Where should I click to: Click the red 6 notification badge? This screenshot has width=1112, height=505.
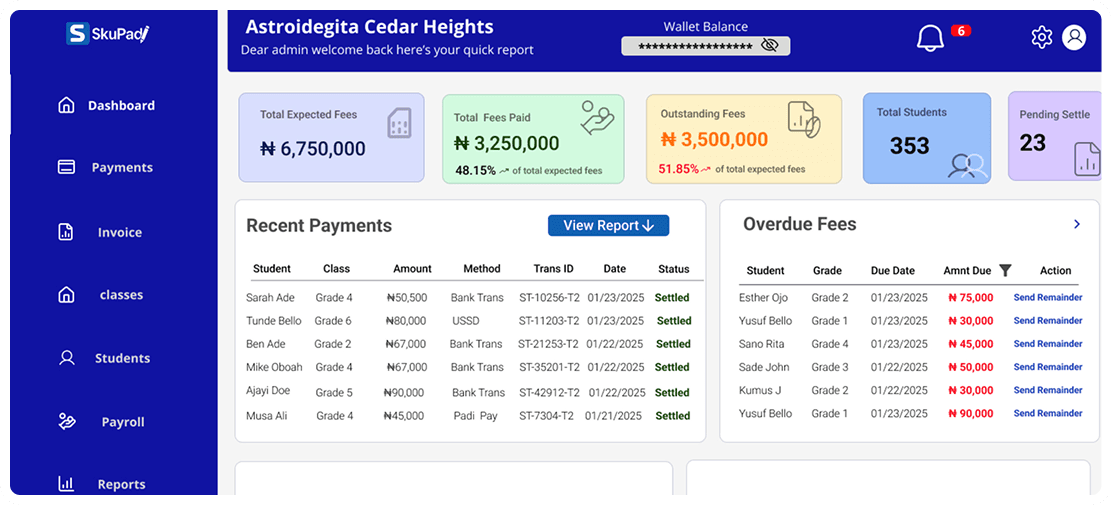click(961, 30)
